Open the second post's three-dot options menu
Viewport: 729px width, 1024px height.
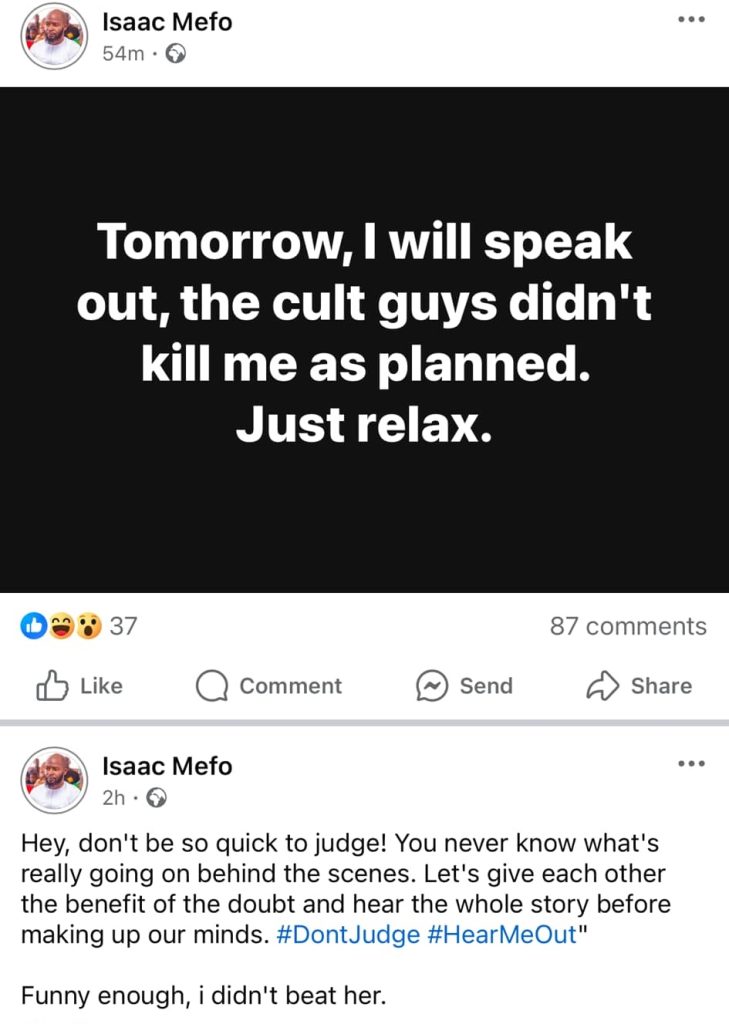tap(691, 764)
